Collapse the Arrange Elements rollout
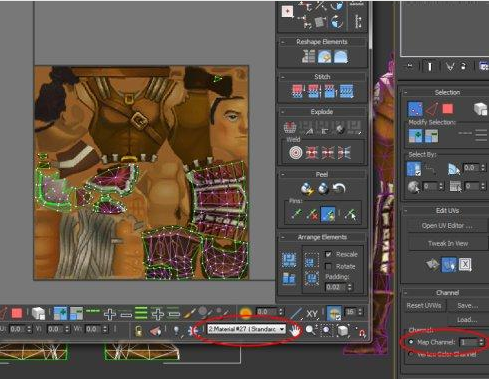 [283, 237]
